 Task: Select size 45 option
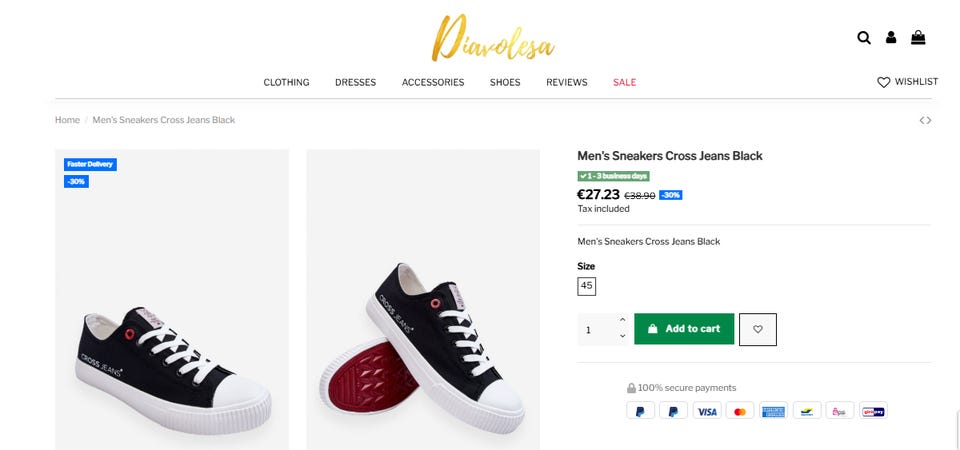(587, 286)
